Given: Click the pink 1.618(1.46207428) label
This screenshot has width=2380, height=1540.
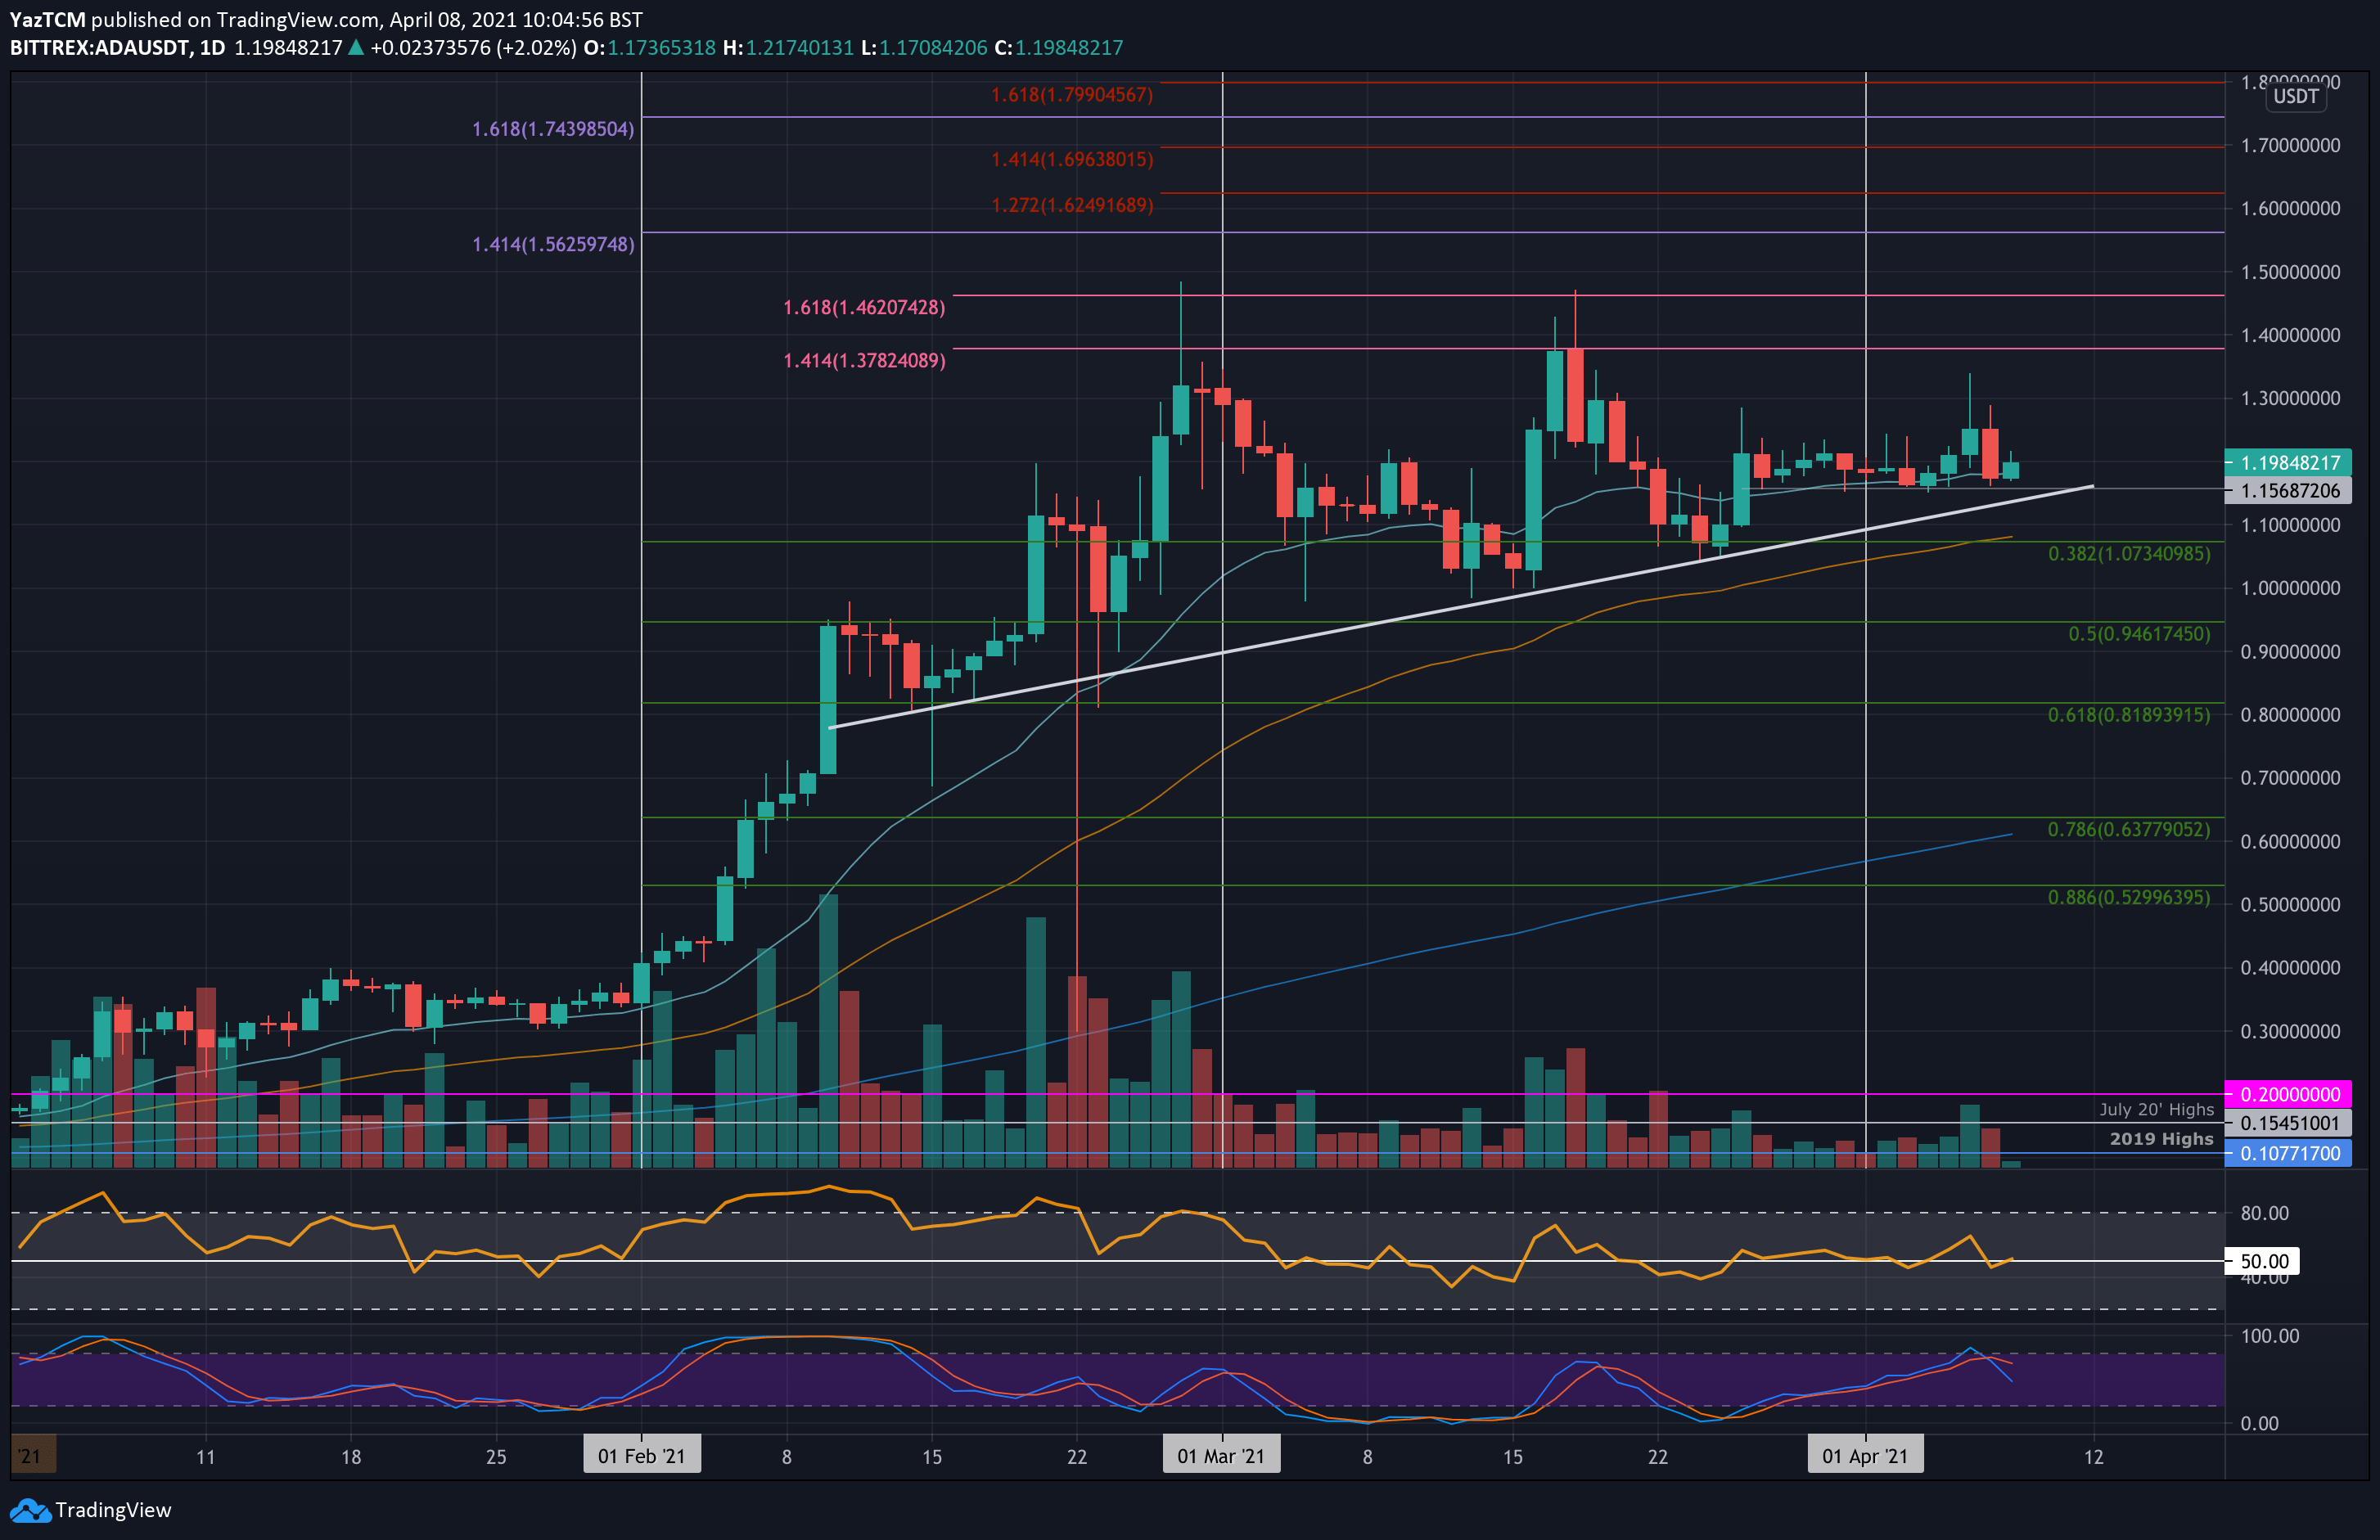Looking at the screenshot, I should click(864, 307).
